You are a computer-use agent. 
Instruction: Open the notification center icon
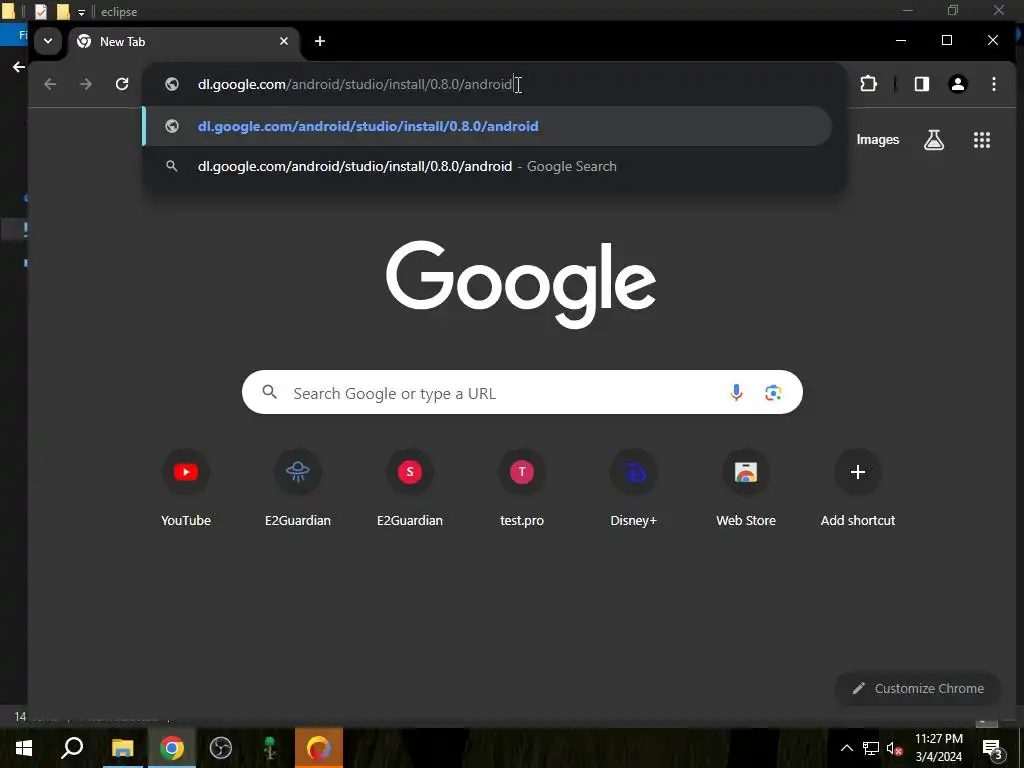click(x=993, y=748)
